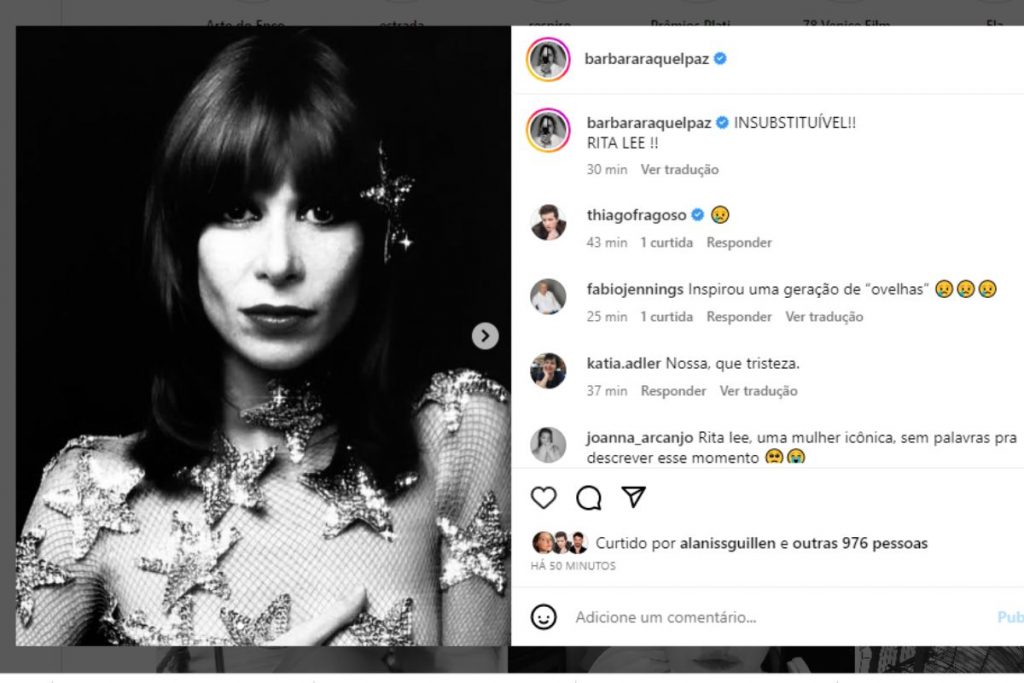Like the post using the heart icon
The height and width of the screenshot is (683, 1024).
(543, 497)
